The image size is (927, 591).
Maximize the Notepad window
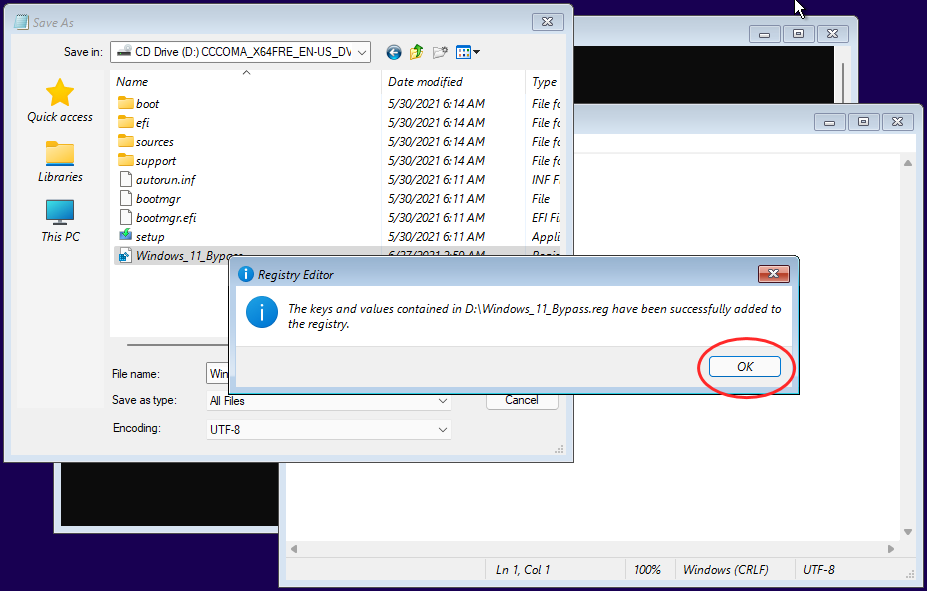pyautogui.click(x=863, y=122)
